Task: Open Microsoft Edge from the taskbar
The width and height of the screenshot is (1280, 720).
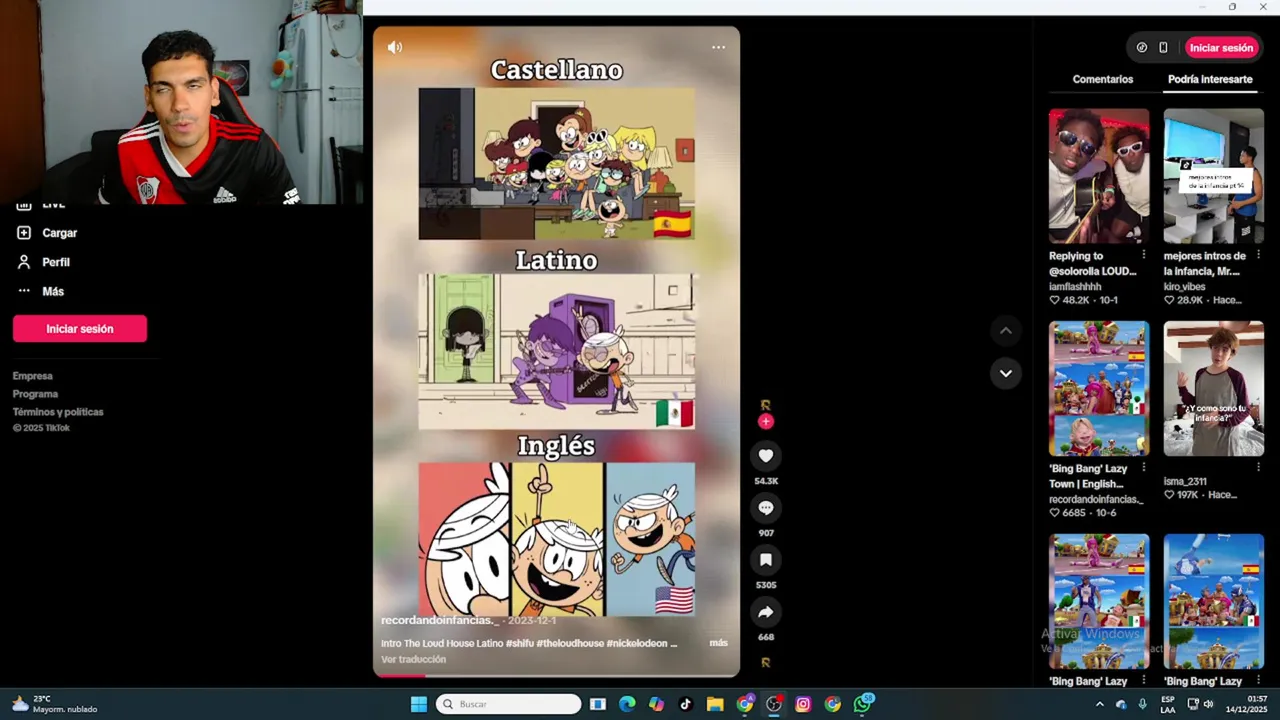Action: click(x=627, y=704)
